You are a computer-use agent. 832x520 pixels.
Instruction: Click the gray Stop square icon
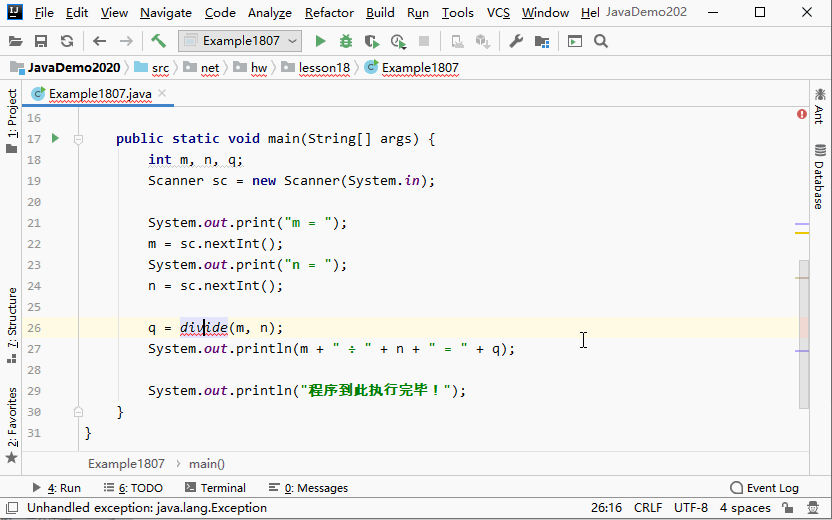(423, 41)
